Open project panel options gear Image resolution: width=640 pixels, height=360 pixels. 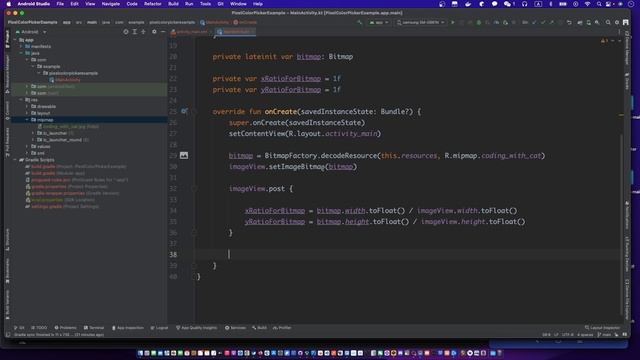click(154, 32)
